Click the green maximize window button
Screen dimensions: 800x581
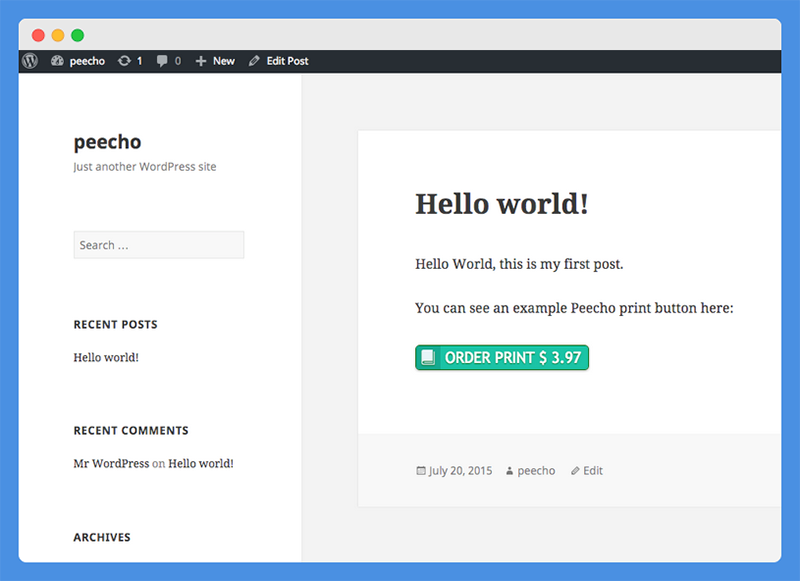(x=78, y=35)
